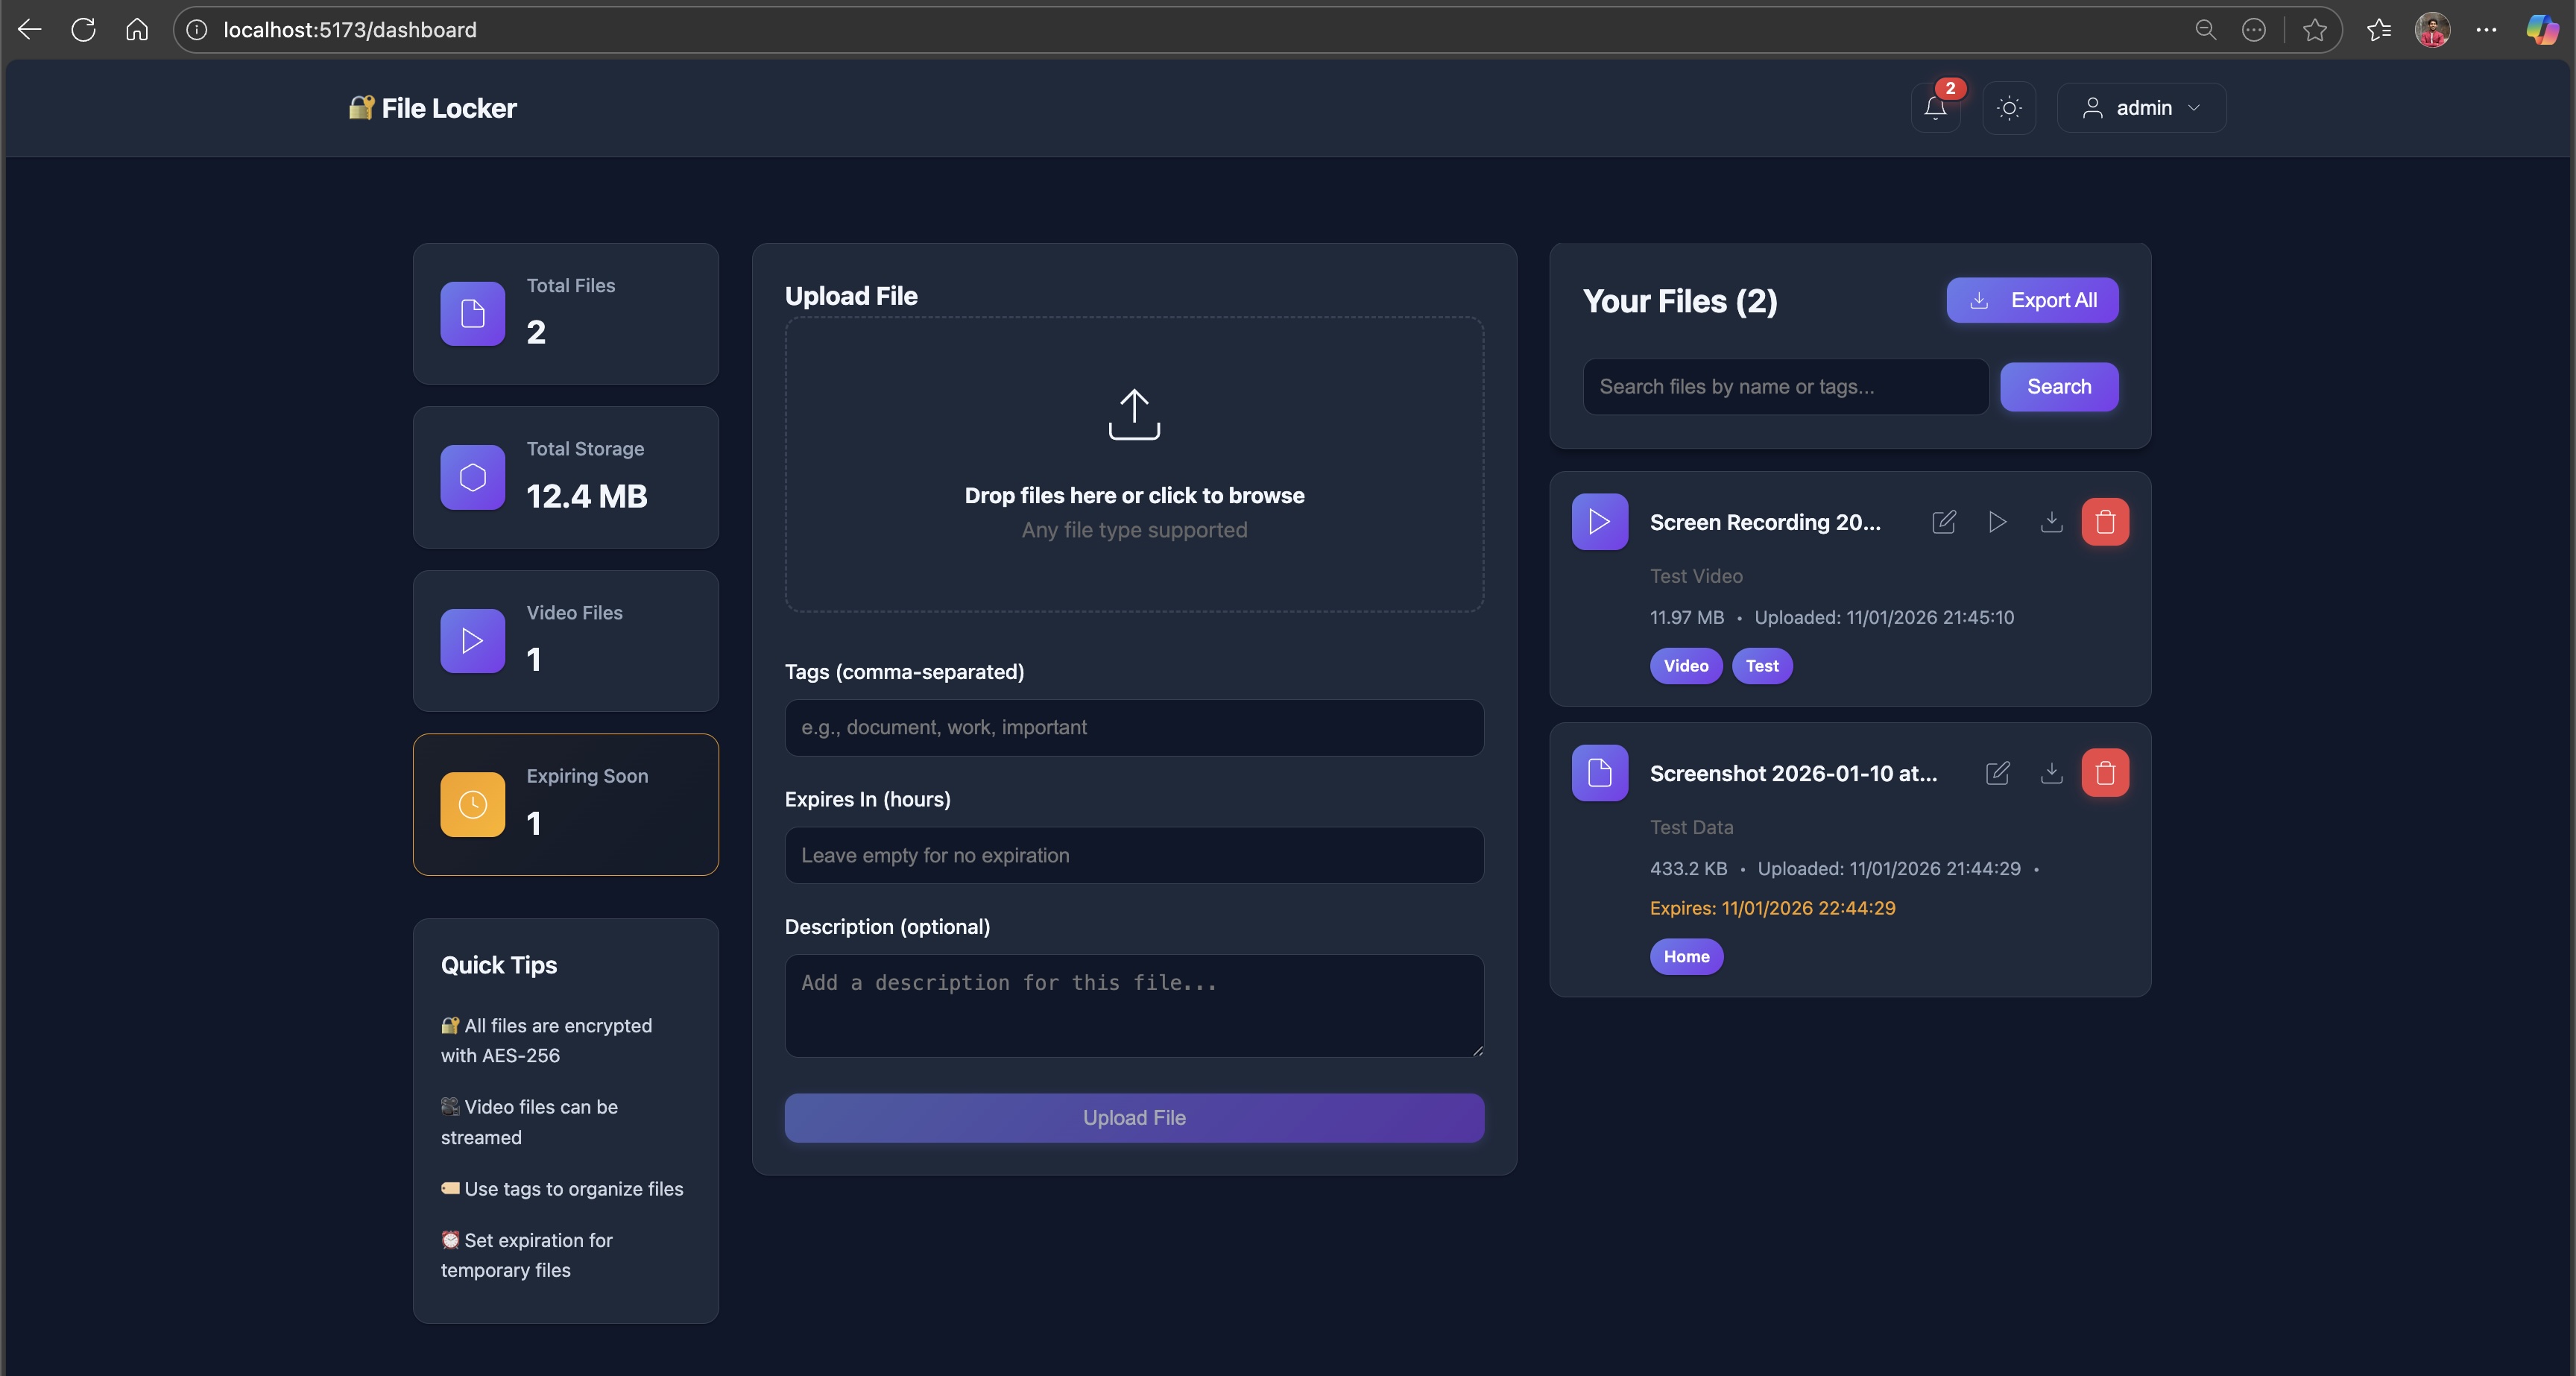Image resolution: width=2576 pixels, height=1376 pixels.
Task: Click the Screenshot 2026-01-10 at... file name
Action: pyautogui.click(x=1793, y=773)
